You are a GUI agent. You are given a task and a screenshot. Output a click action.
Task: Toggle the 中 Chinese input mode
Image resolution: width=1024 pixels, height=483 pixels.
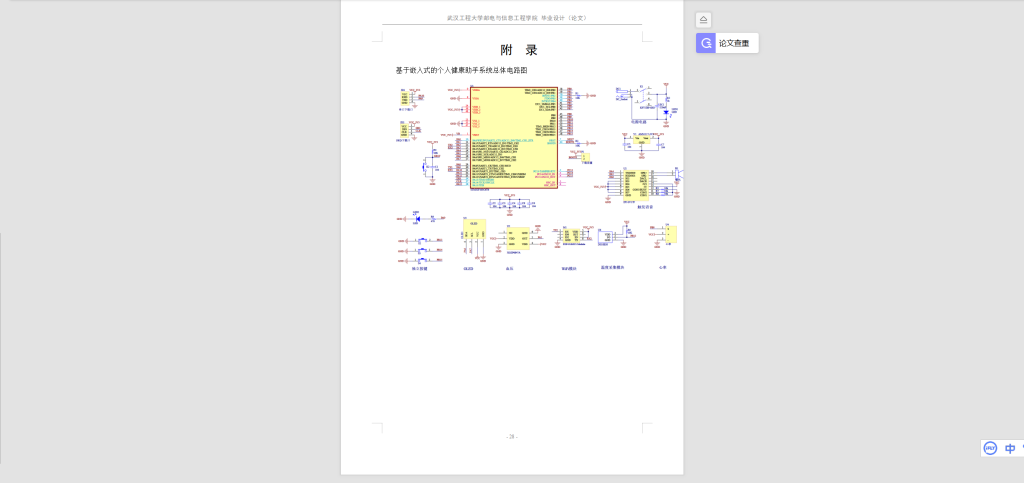point(1010,448)
